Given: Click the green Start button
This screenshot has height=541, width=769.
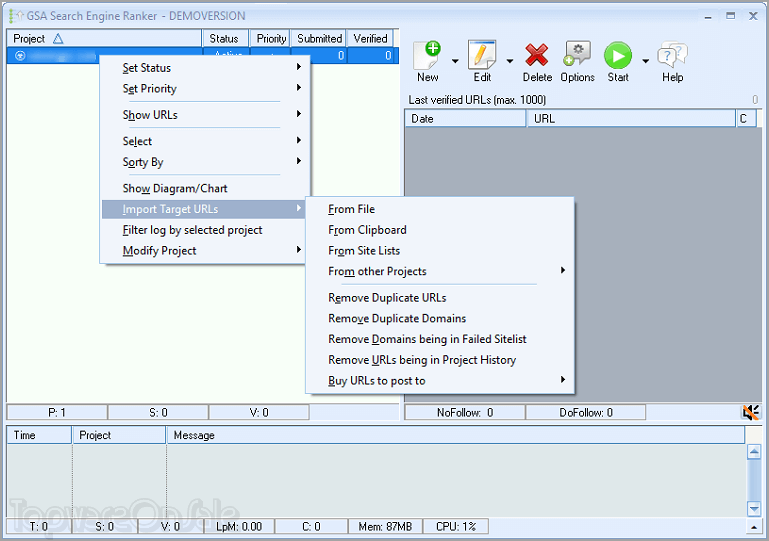Looking at the screenshot, I should 618,55.
